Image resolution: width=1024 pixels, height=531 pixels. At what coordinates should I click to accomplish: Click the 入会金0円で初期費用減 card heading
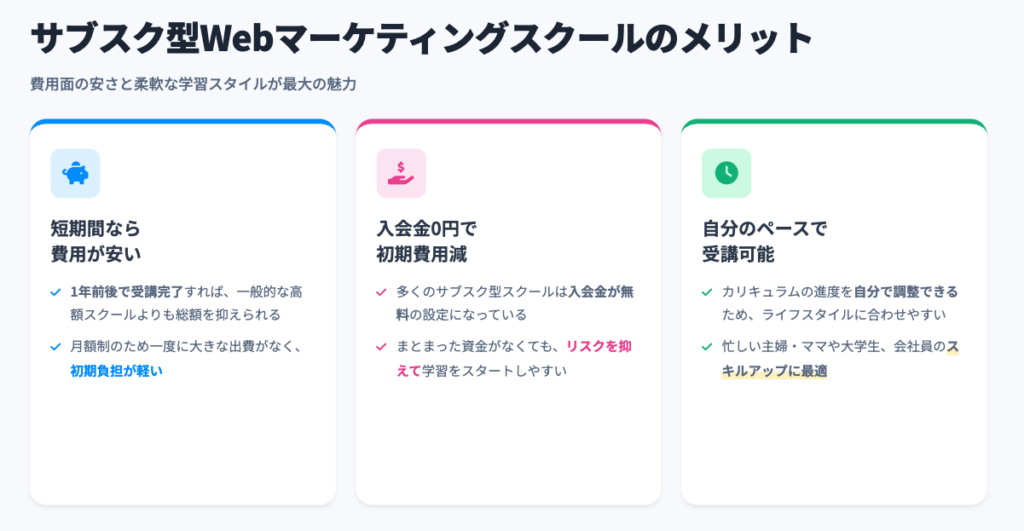click(426, 241)
